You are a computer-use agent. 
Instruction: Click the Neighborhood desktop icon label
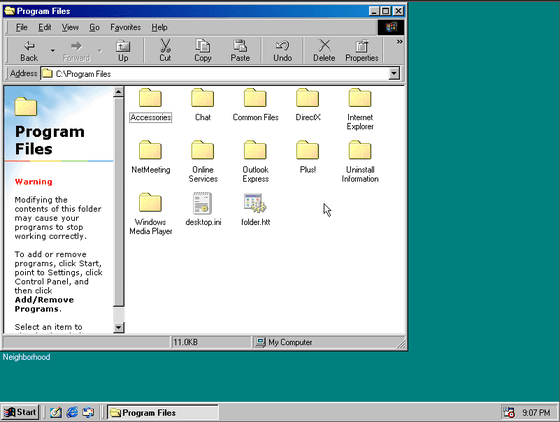[26, 357]
